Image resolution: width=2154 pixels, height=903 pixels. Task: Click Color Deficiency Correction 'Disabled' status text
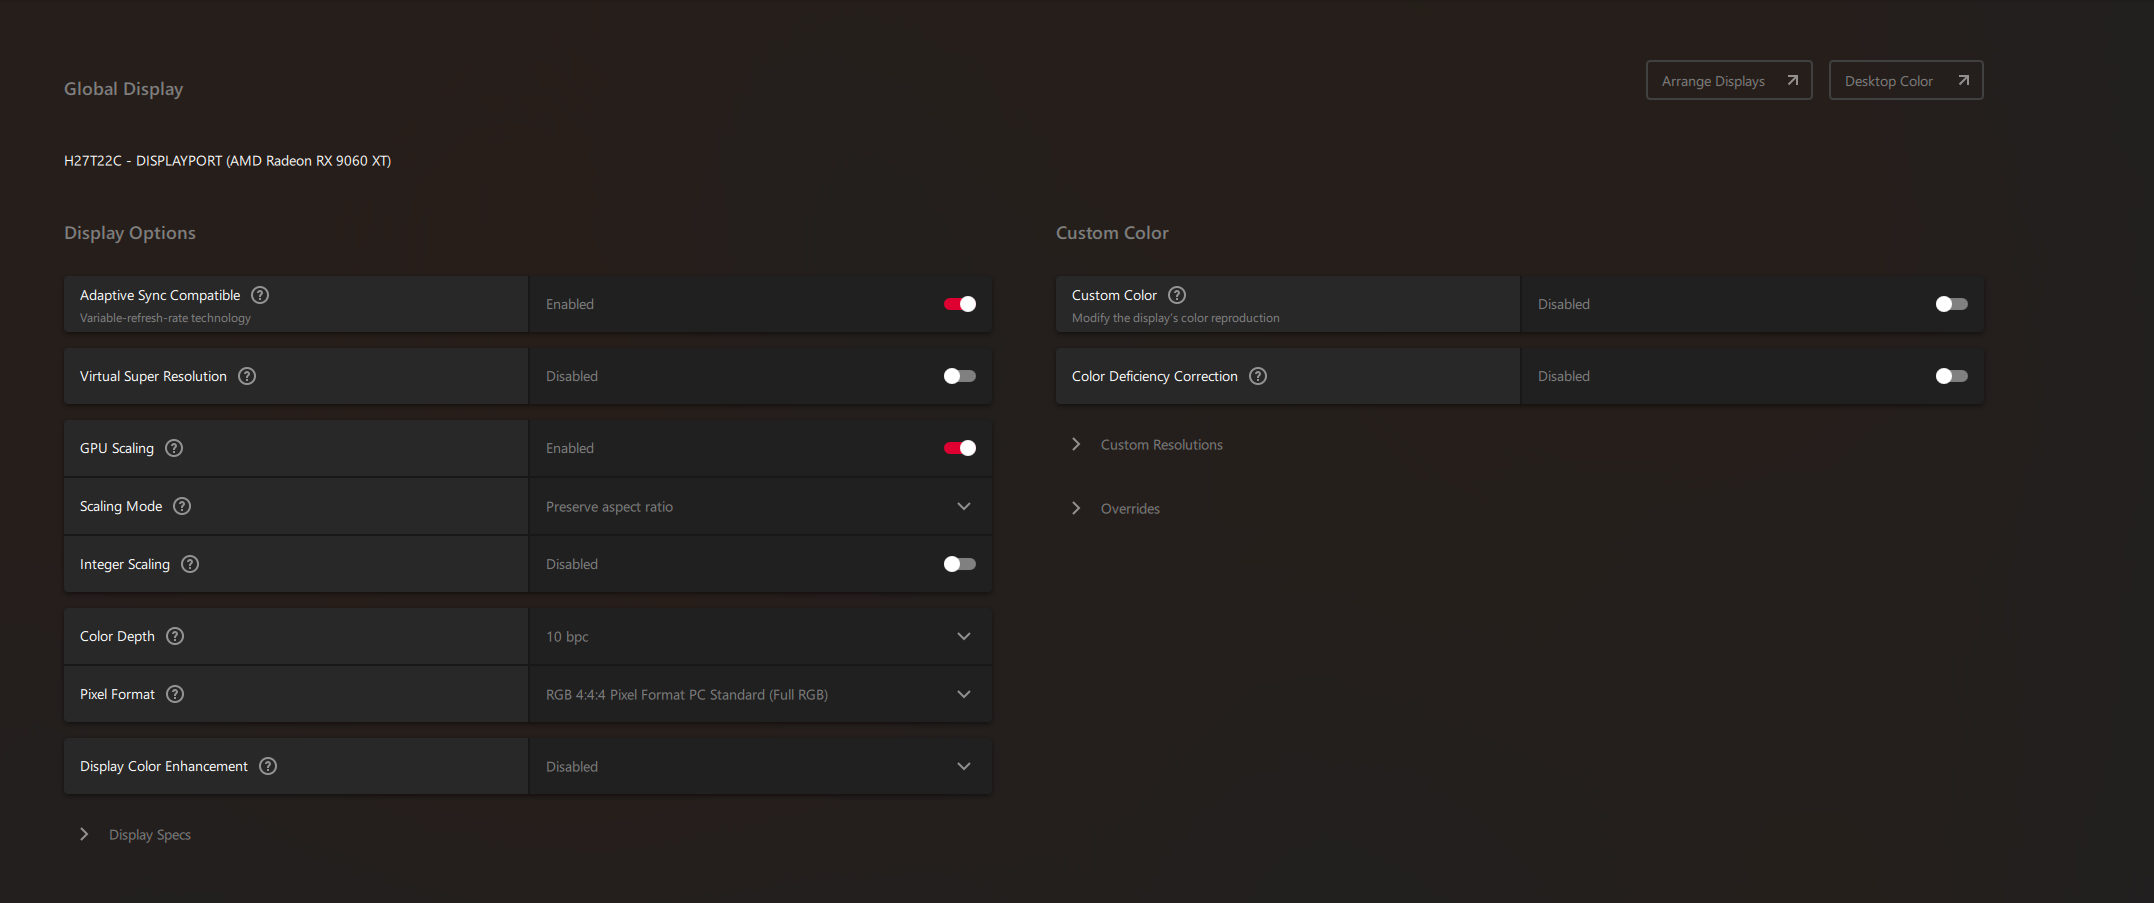pos(1564,376)
